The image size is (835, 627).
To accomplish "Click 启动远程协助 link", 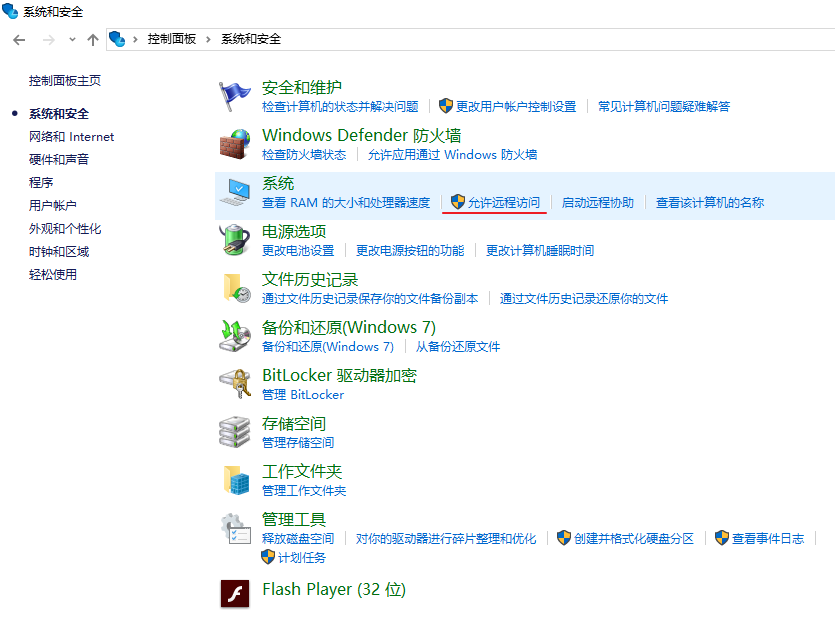I will 597,202.
